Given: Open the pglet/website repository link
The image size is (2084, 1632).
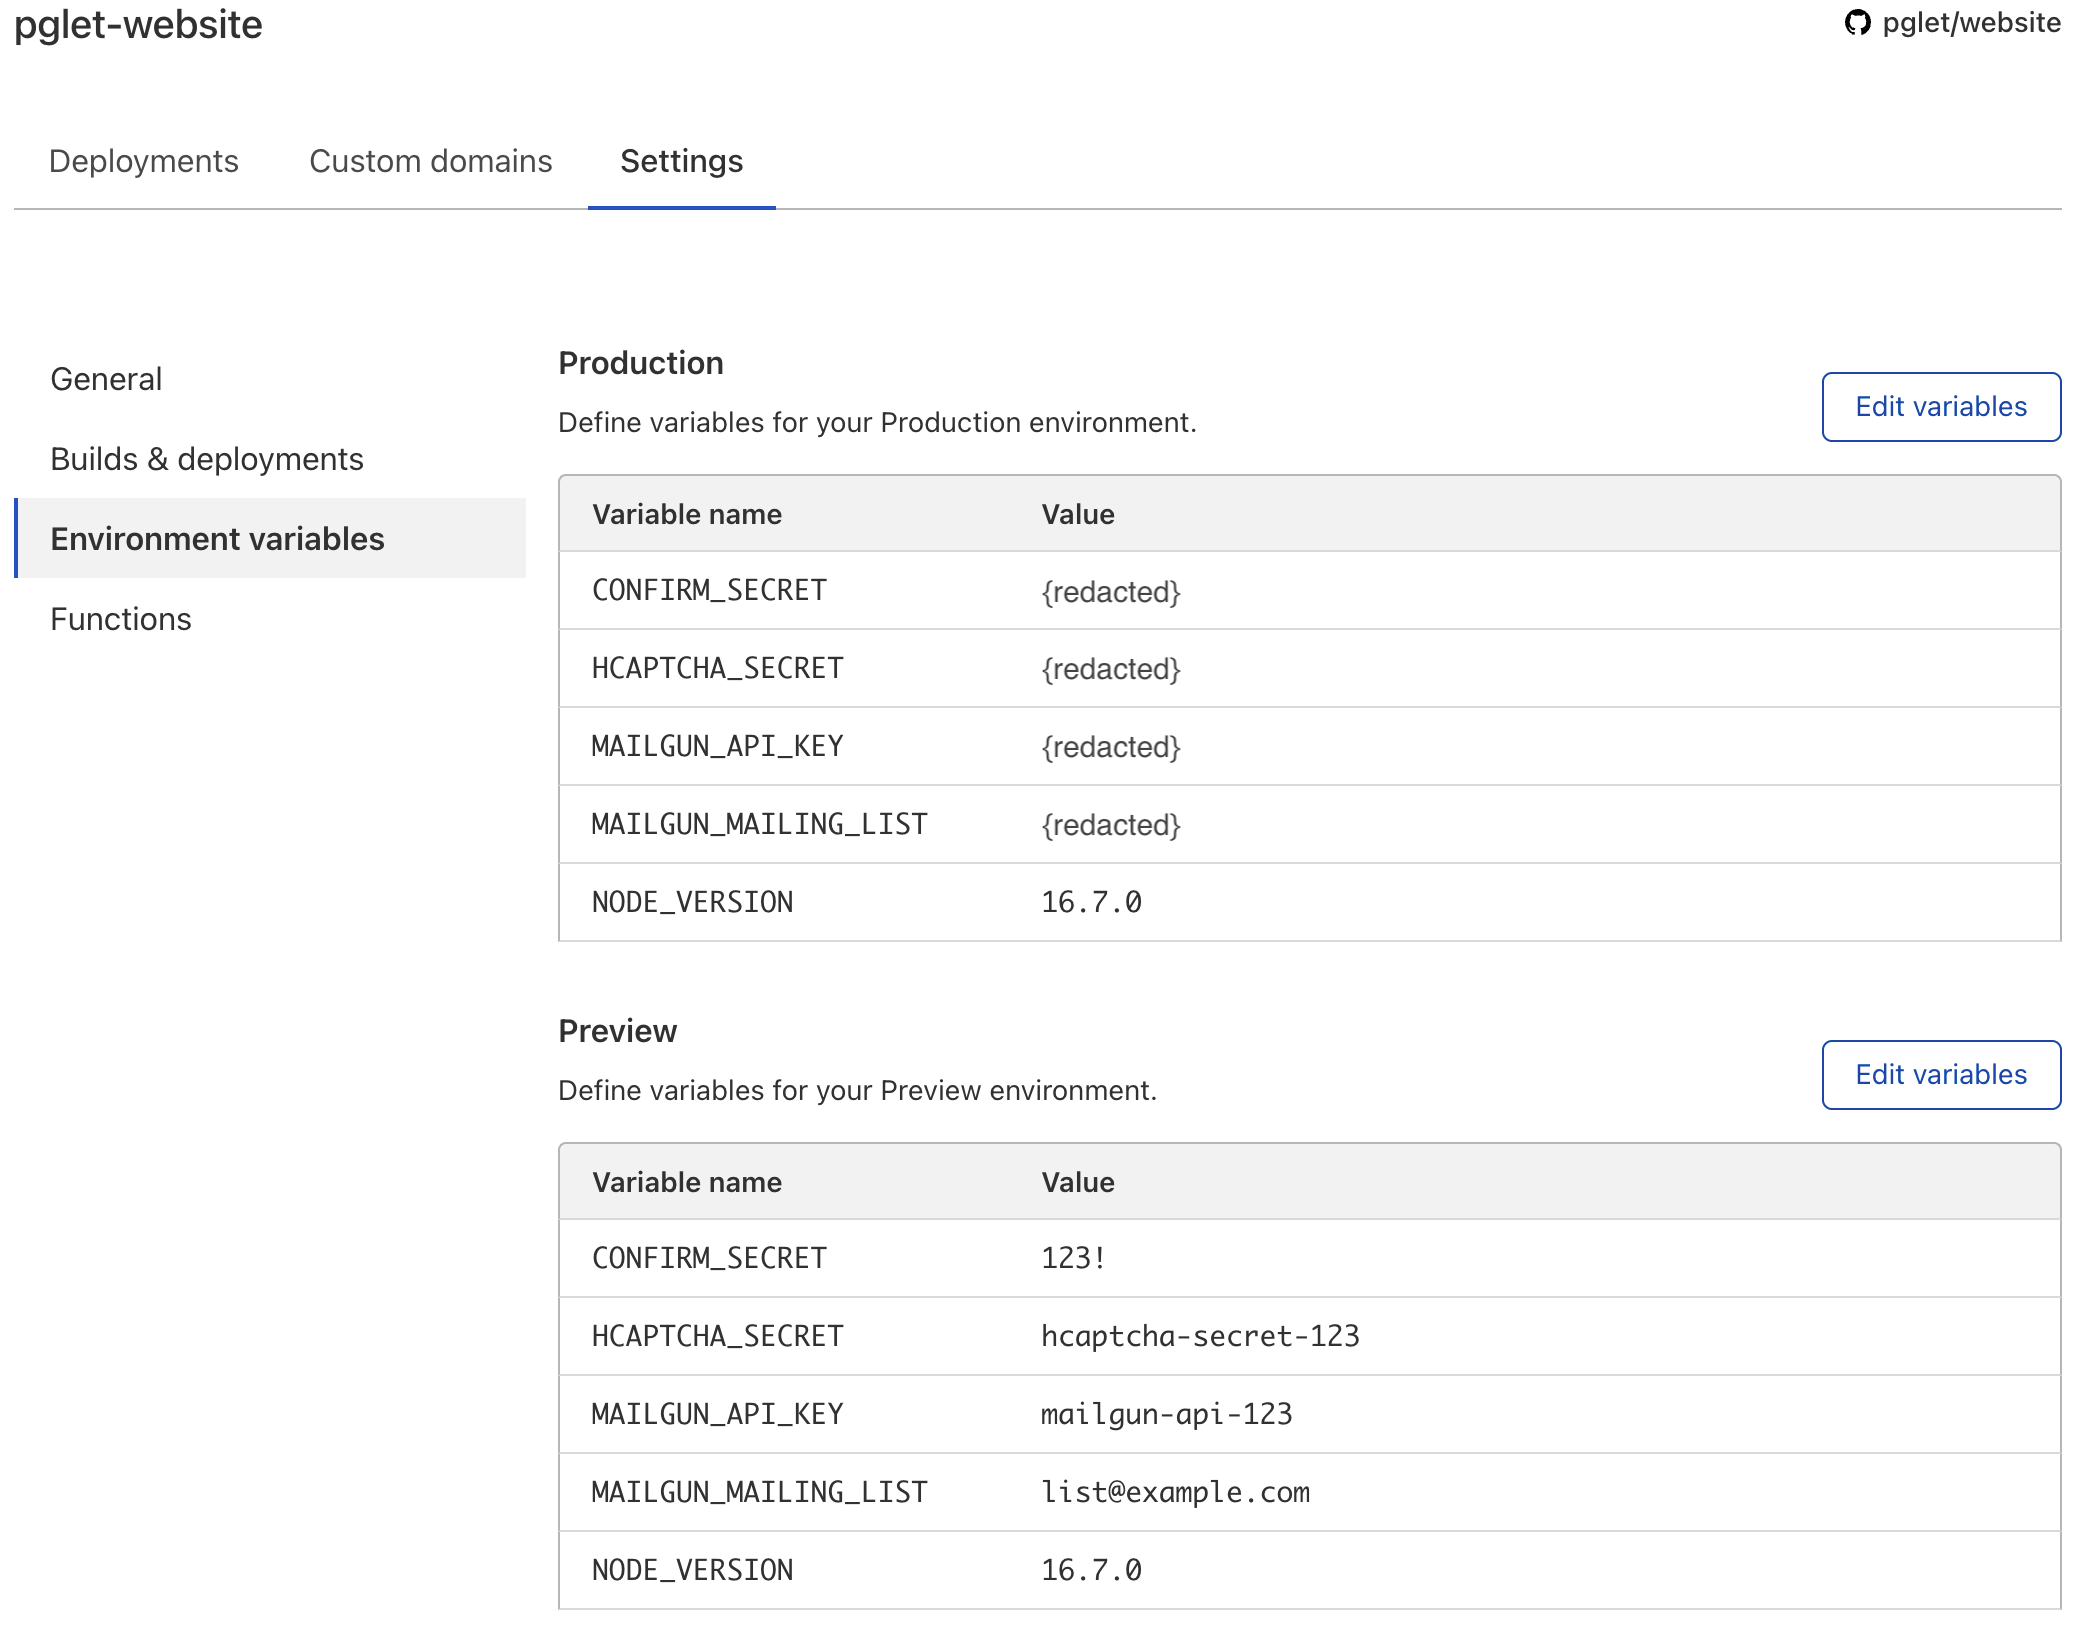Looking at the screenshot, I should coord(1970,23).
